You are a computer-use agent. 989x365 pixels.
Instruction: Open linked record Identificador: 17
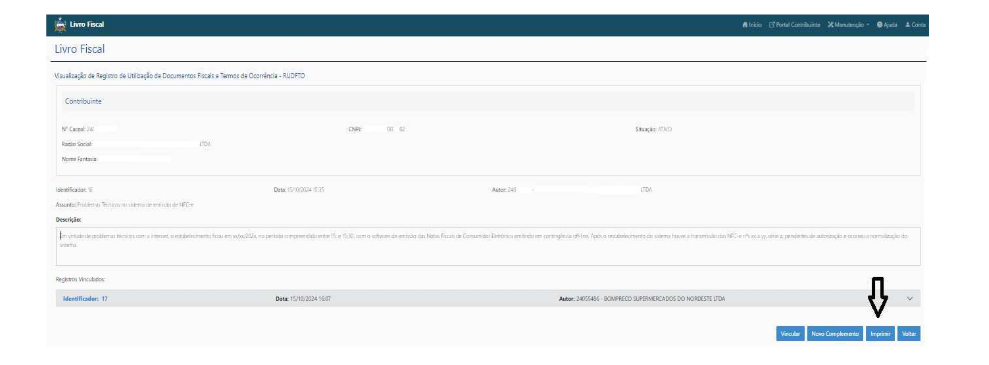pyautogui.click(x=86, y=298)
